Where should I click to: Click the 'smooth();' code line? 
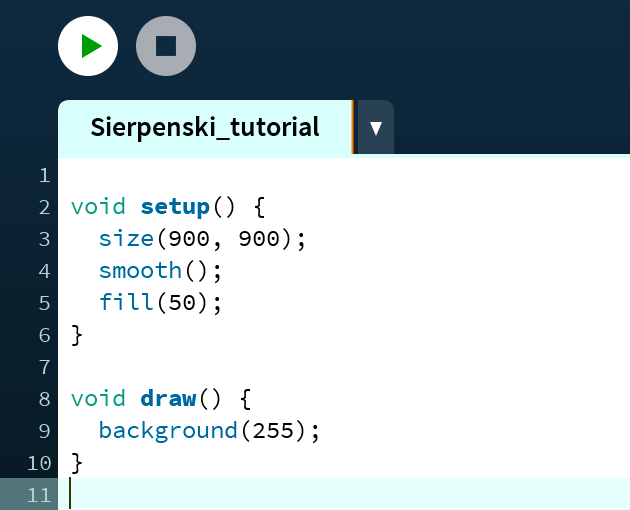(160, 271)
